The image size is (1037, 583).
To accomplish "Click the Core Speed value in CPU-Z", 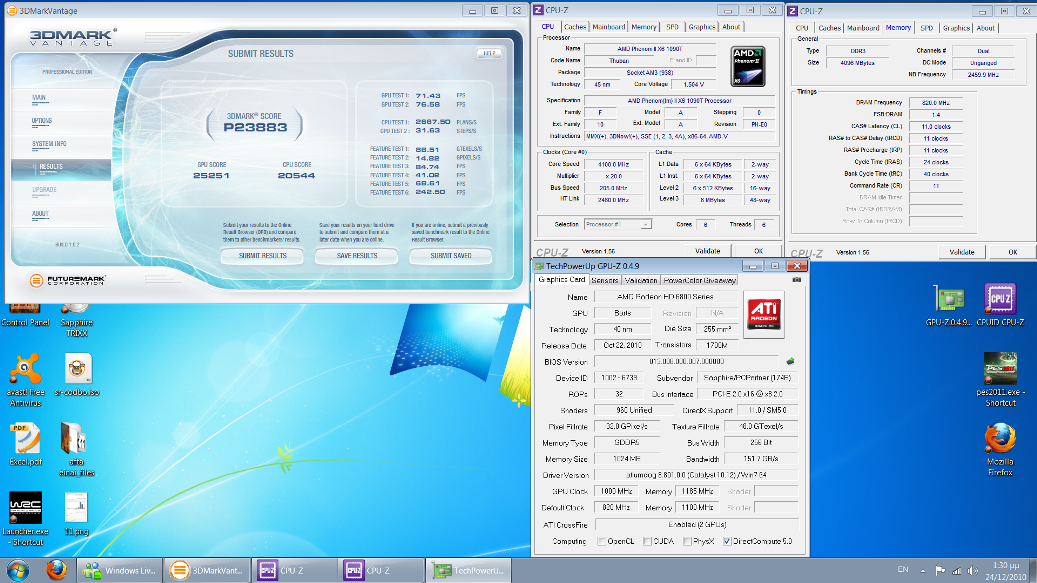I will pos(613,165).
